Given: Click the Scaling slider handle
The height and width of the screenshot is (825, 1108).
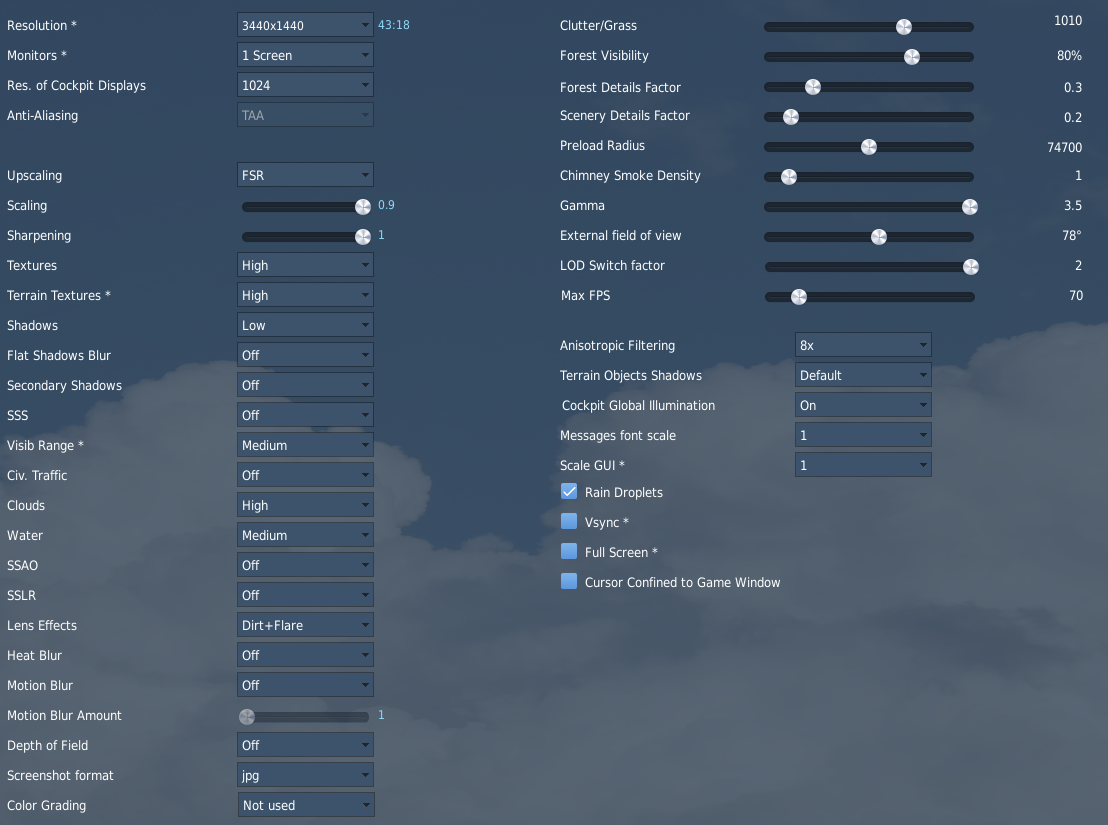Looking at the screenshot, I should (363, 206).
